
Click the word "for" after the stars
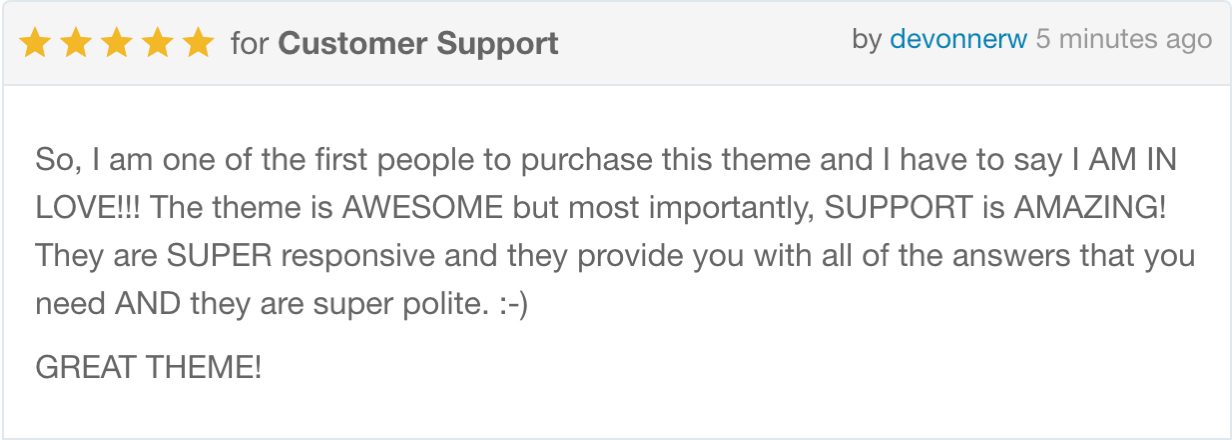click(x=249, y=44)
